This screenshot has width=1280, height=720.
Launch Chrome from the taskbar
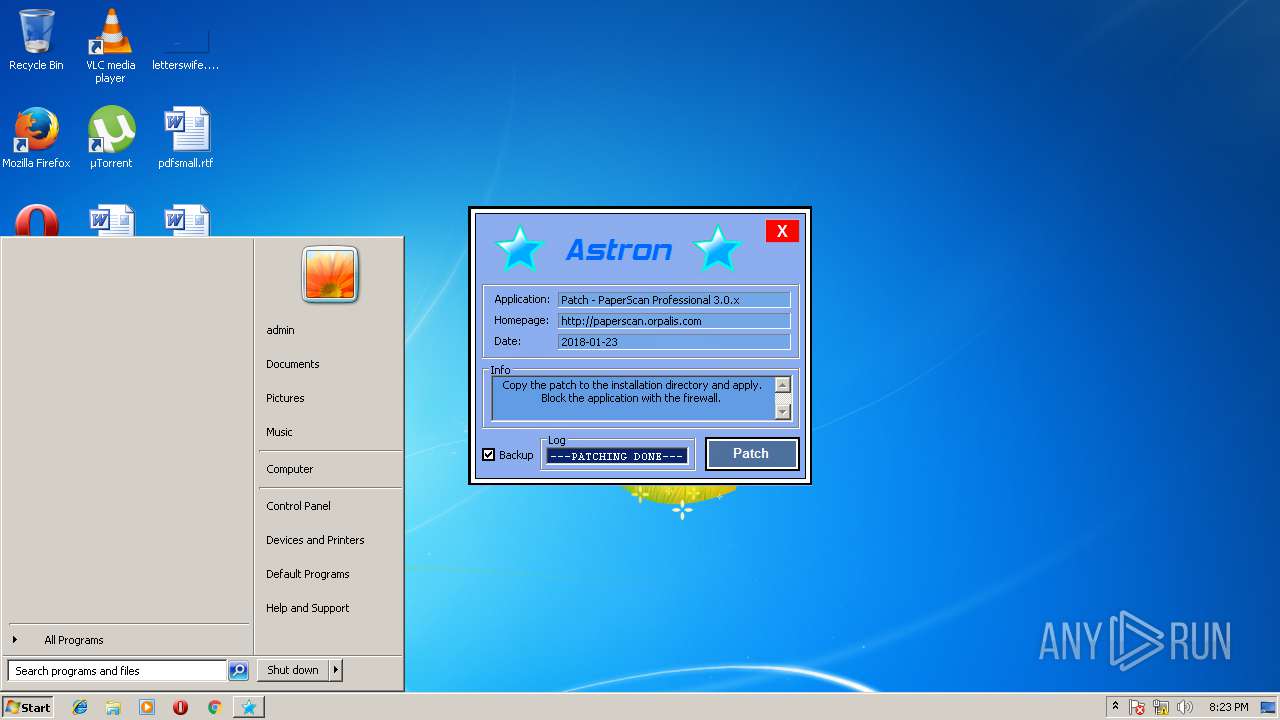[214, 707]
